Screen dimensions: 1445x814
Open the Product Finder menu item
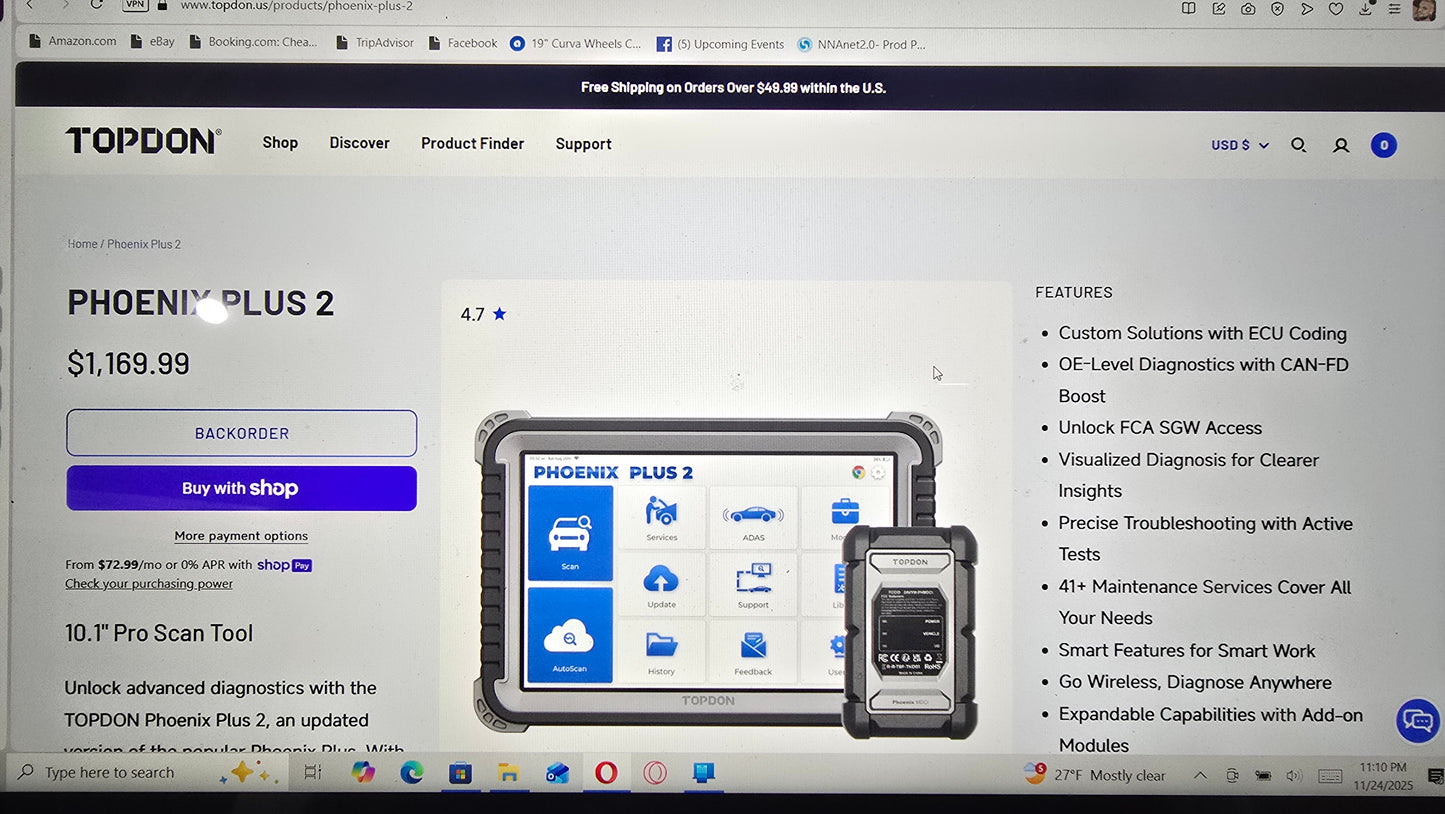coord(472,144)
